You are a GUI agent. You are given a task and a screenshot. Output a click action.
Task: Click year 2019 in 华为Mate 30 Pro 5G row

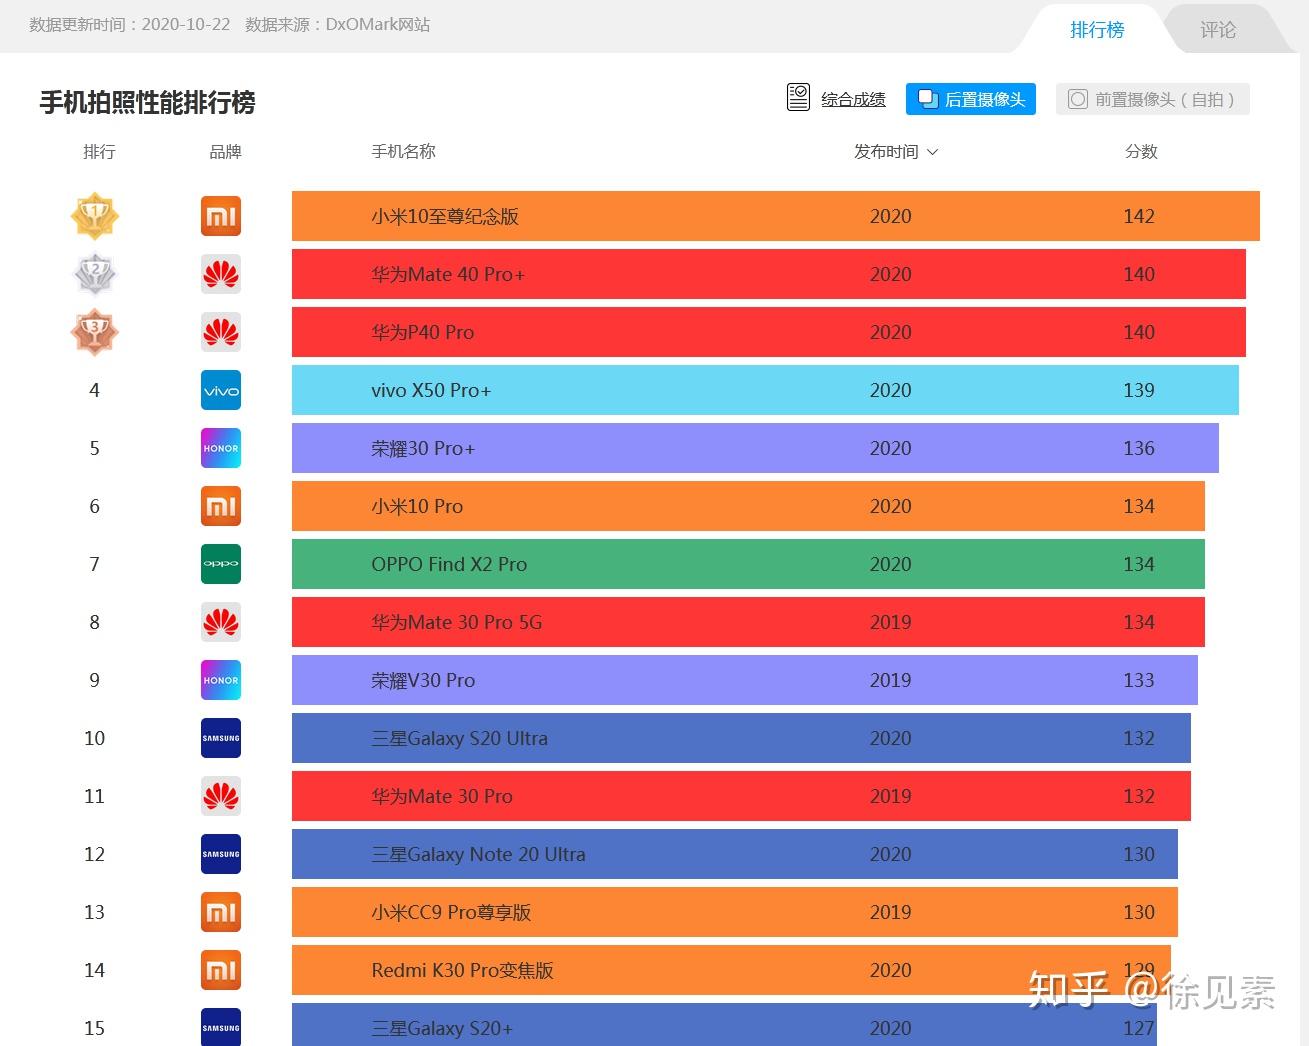[890, 622]
